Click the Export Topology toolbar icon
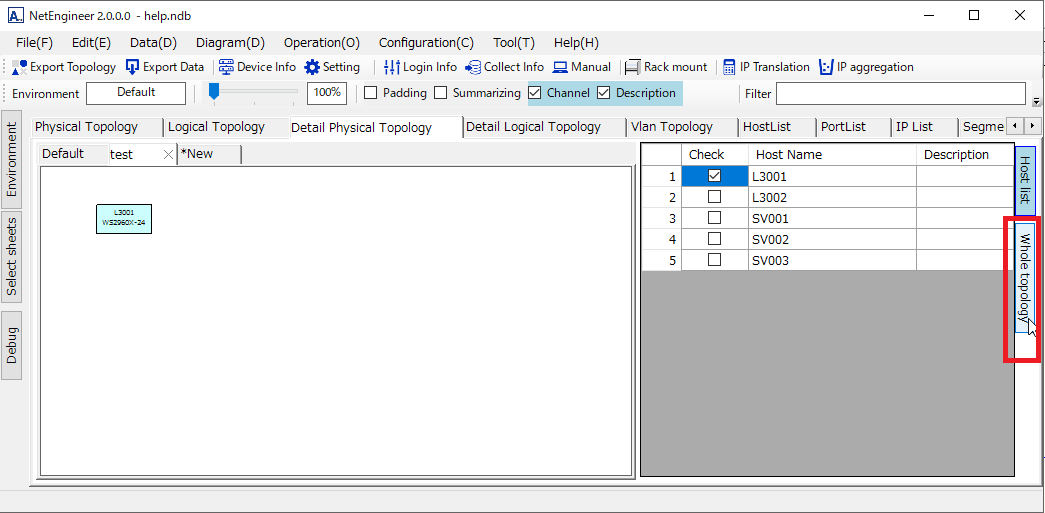This screenshot has width=1045, height=513. [x=20, y=67]
